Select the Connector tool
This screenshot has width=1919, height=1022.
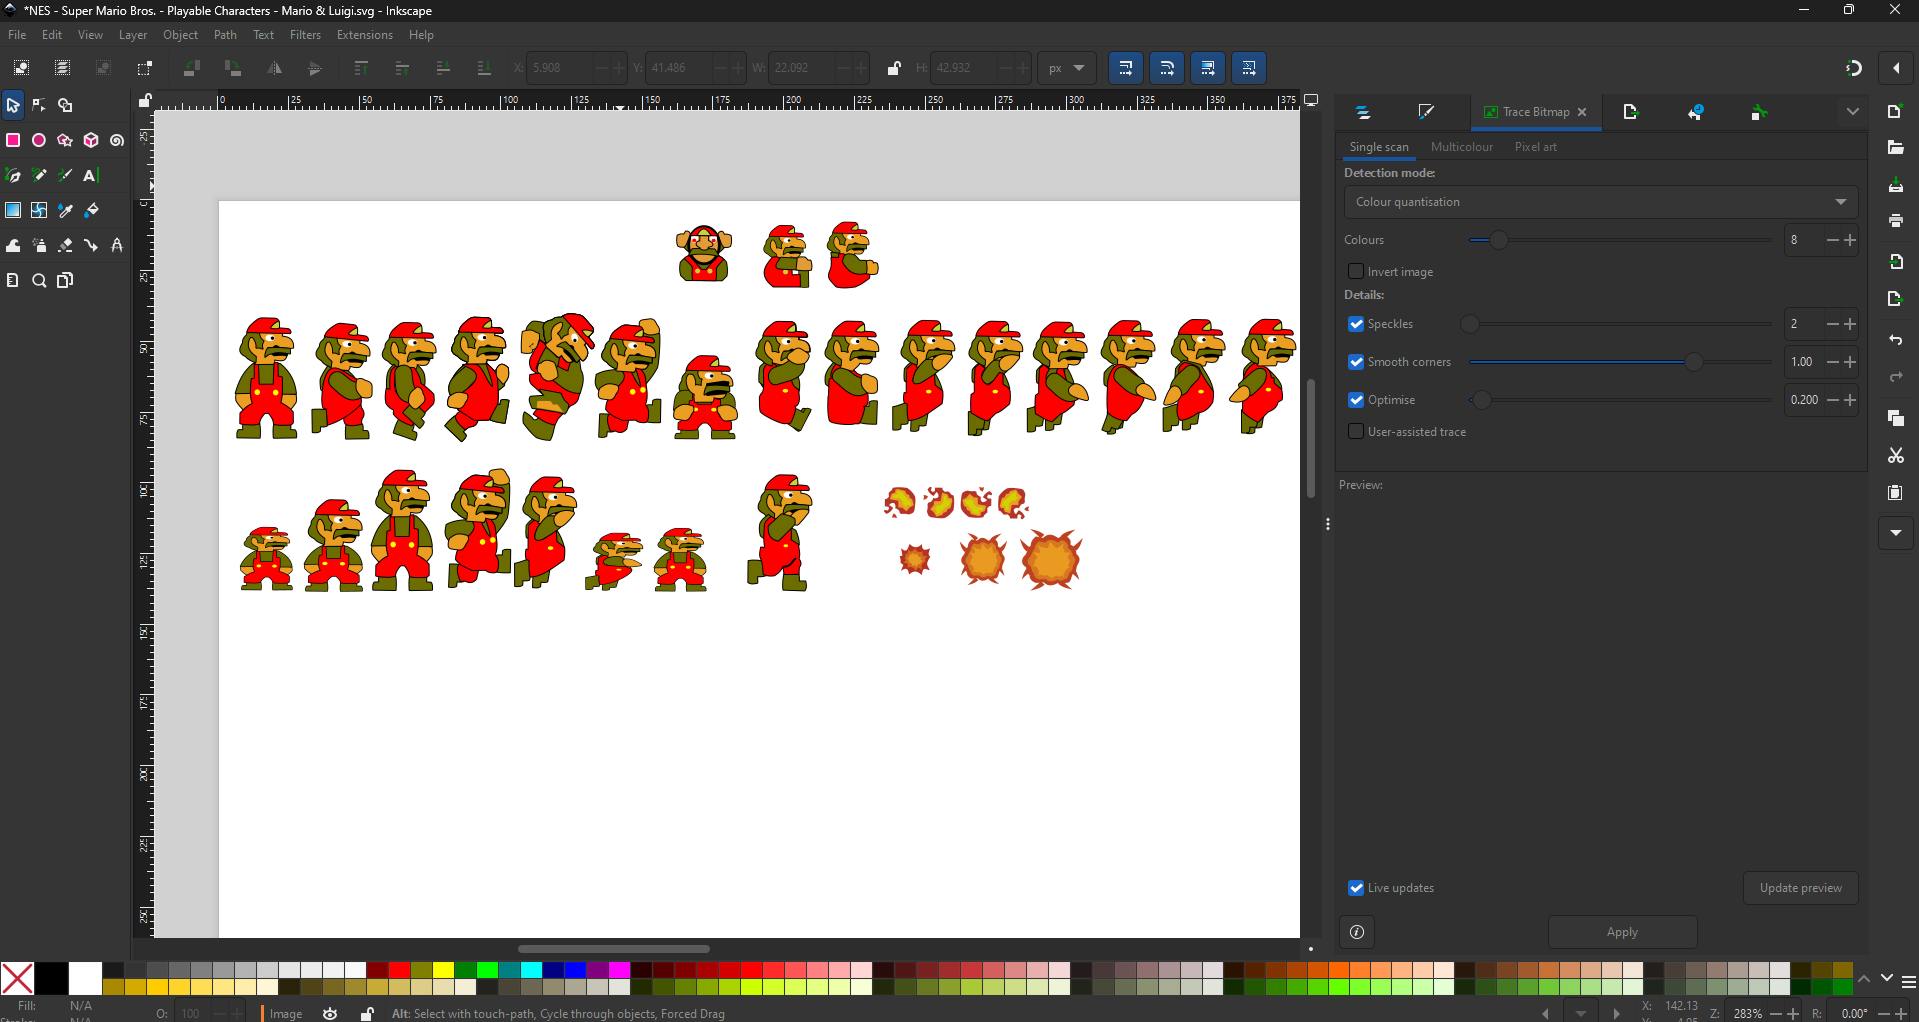(x=91, y=245)
